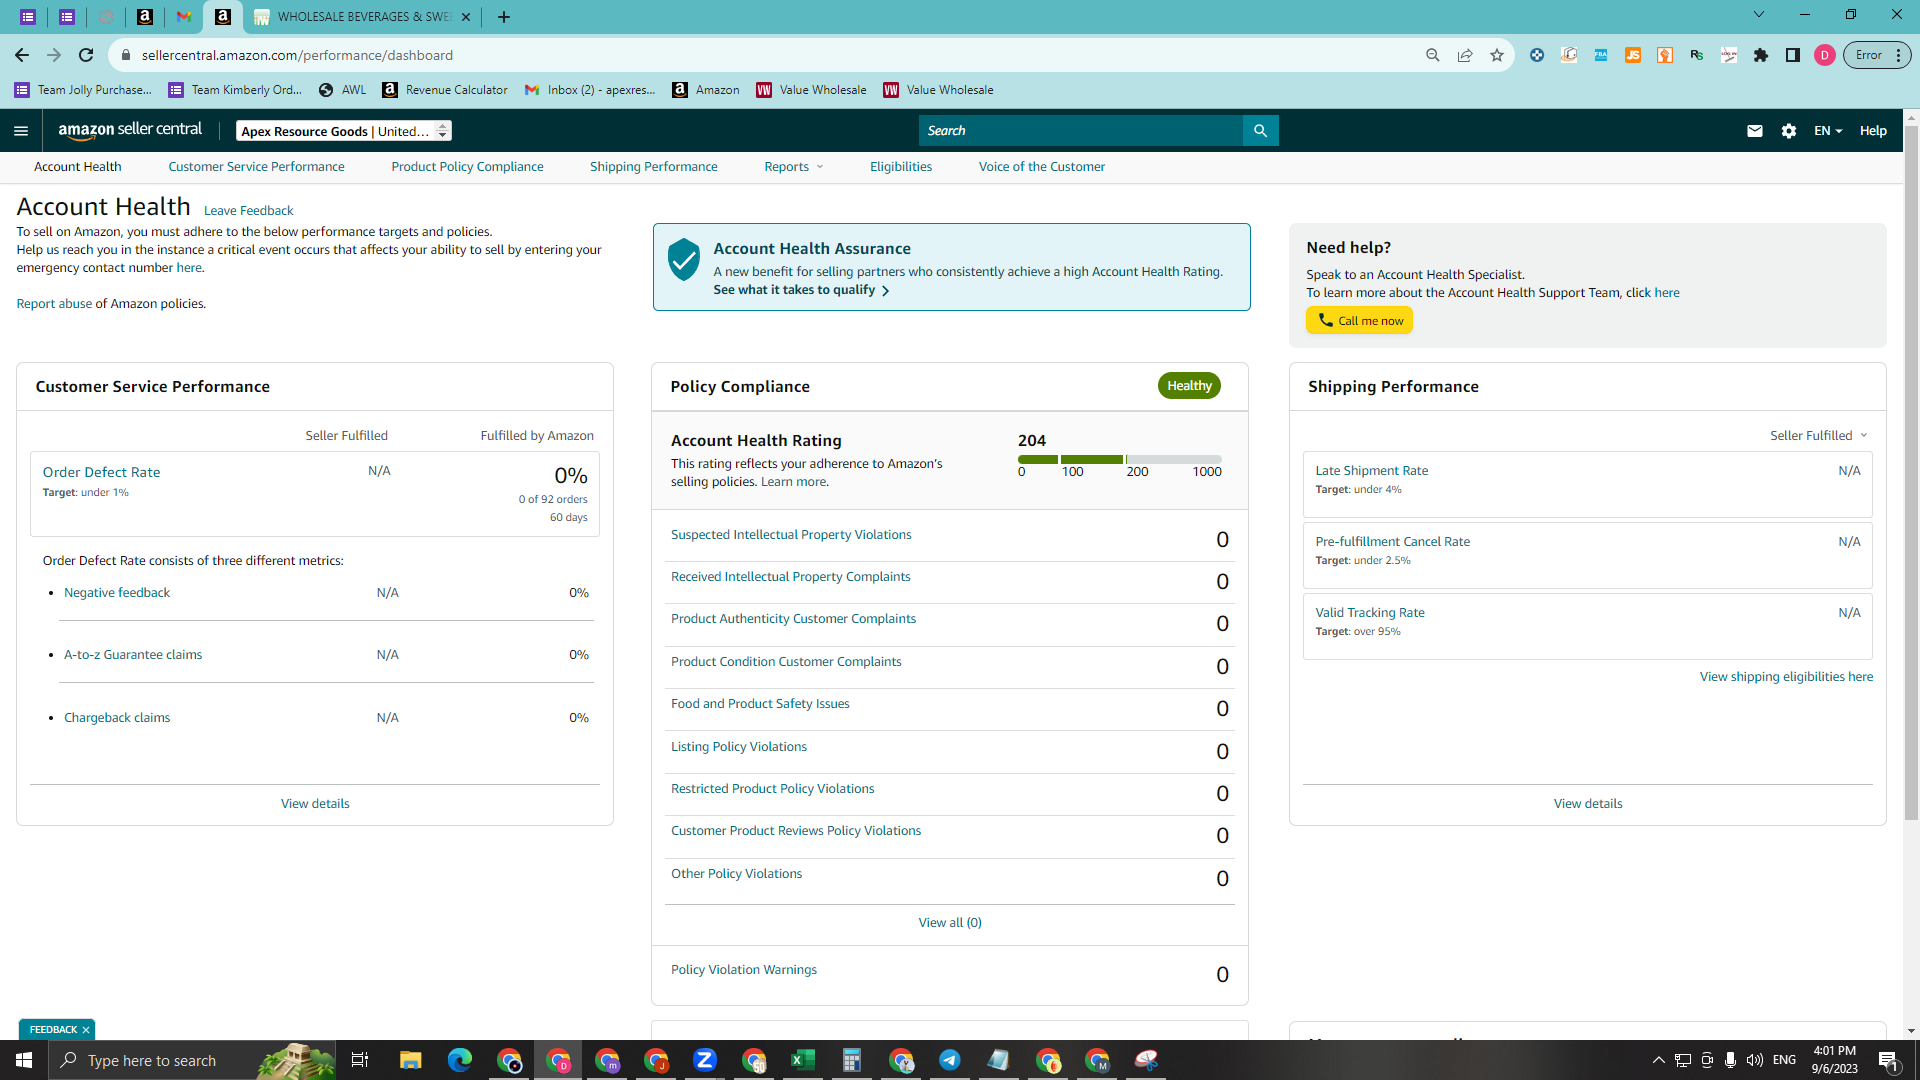This screenshot has height=1080, width=1920.
Task: Open the messages envelope icon
Action: pyautogui.click(x=1754, y=131)
